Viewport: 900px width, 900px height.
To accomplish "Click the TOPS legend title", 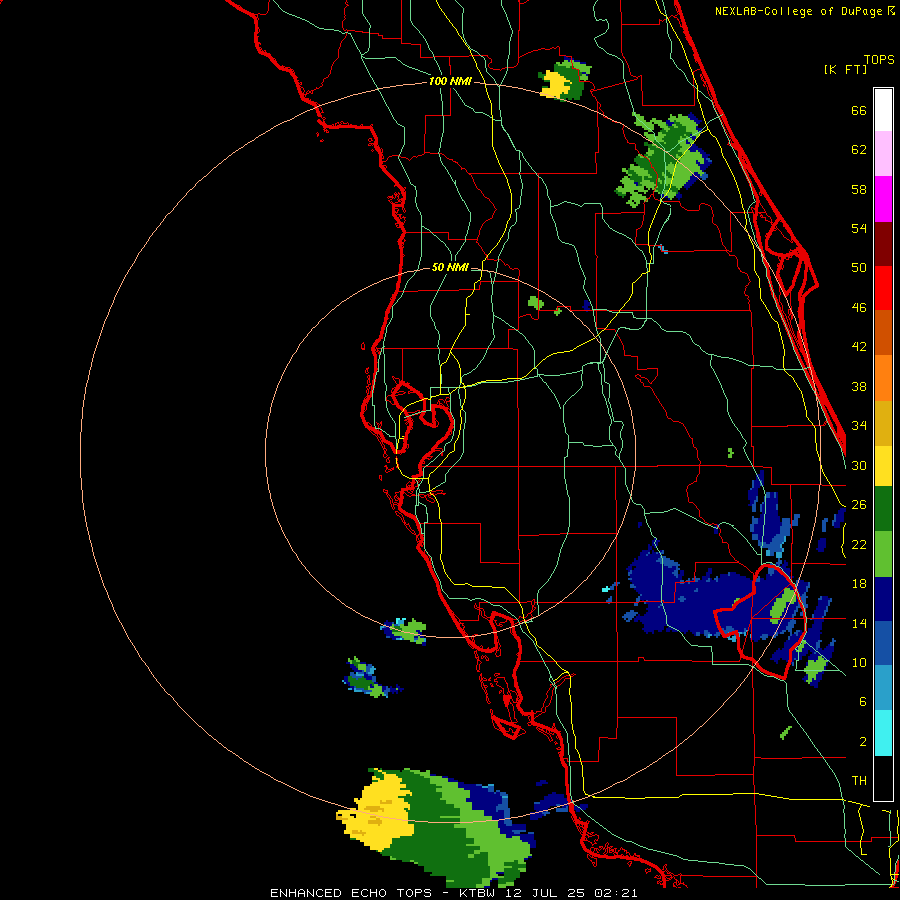I will [x=879, y=60].
